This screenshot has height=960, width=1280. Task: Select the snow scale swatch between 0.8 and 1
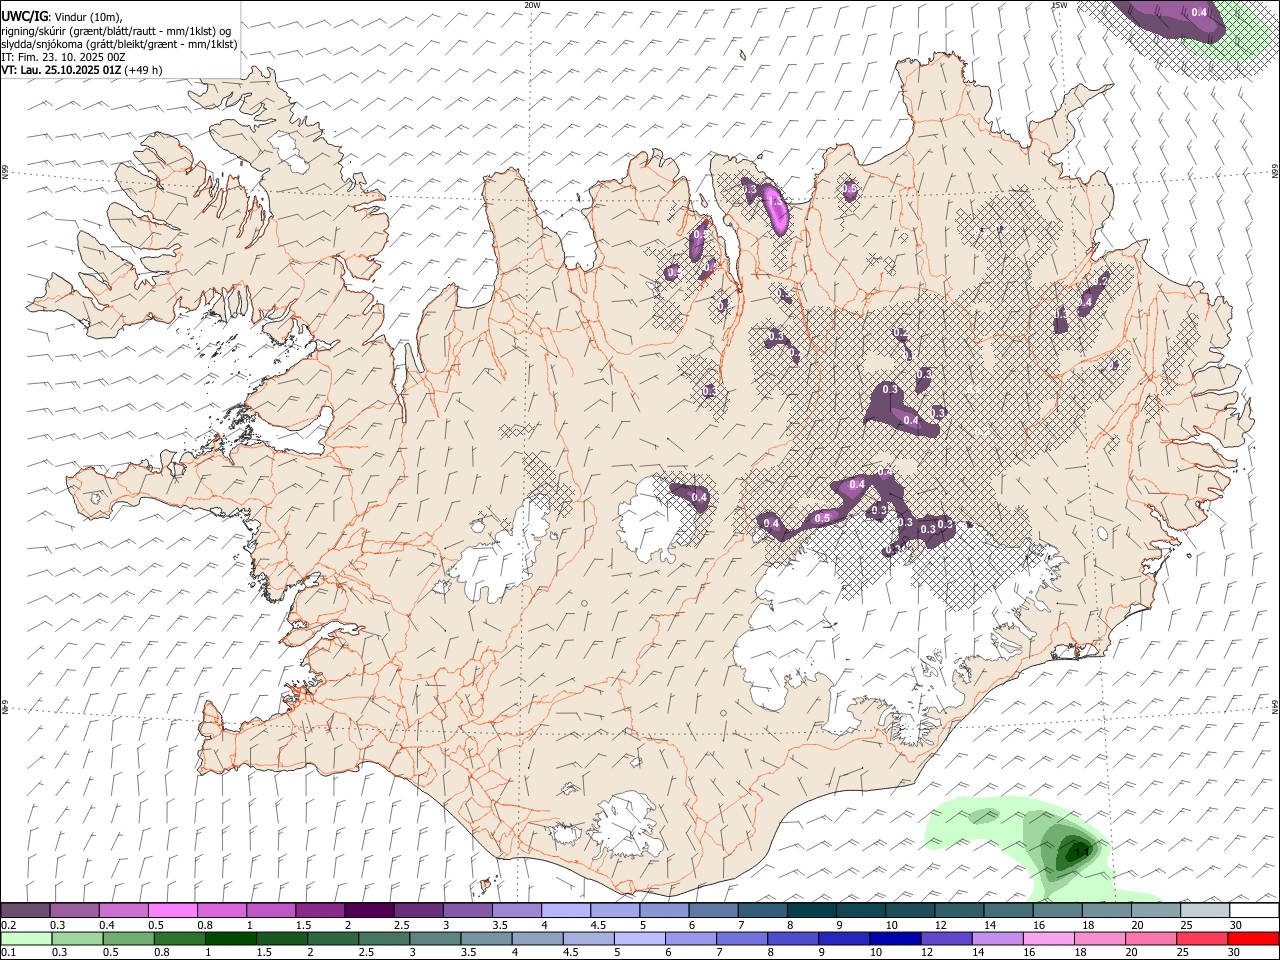[222, 910]
